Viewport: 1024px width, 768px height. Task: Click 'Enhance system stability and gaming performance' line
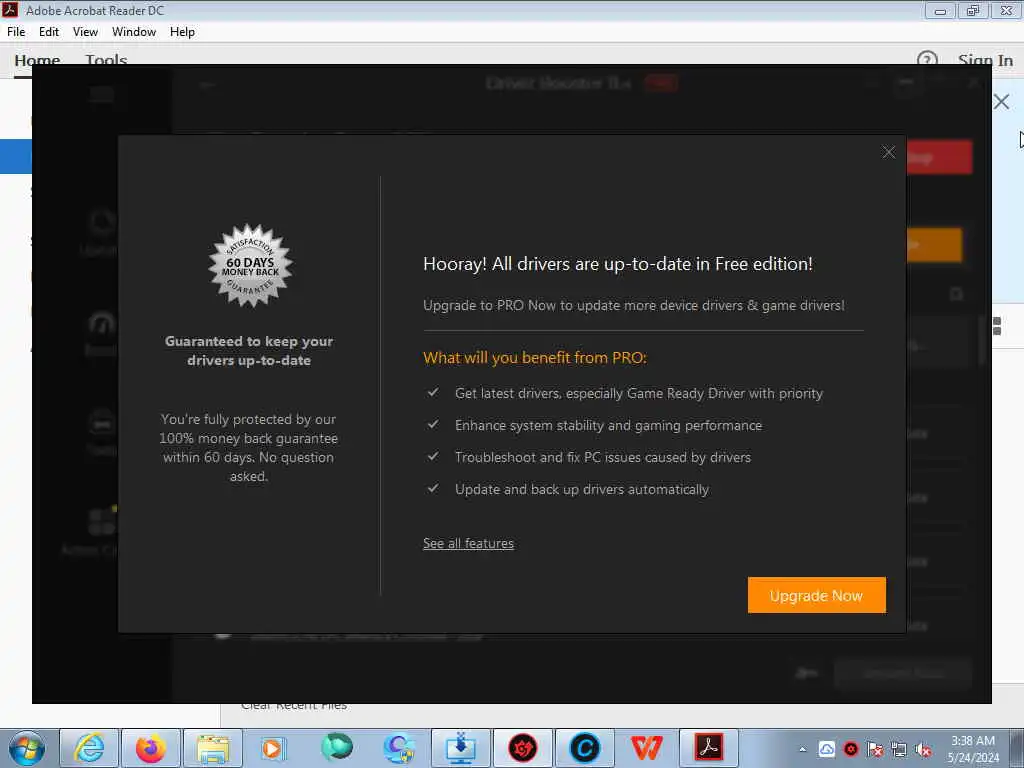609,426
